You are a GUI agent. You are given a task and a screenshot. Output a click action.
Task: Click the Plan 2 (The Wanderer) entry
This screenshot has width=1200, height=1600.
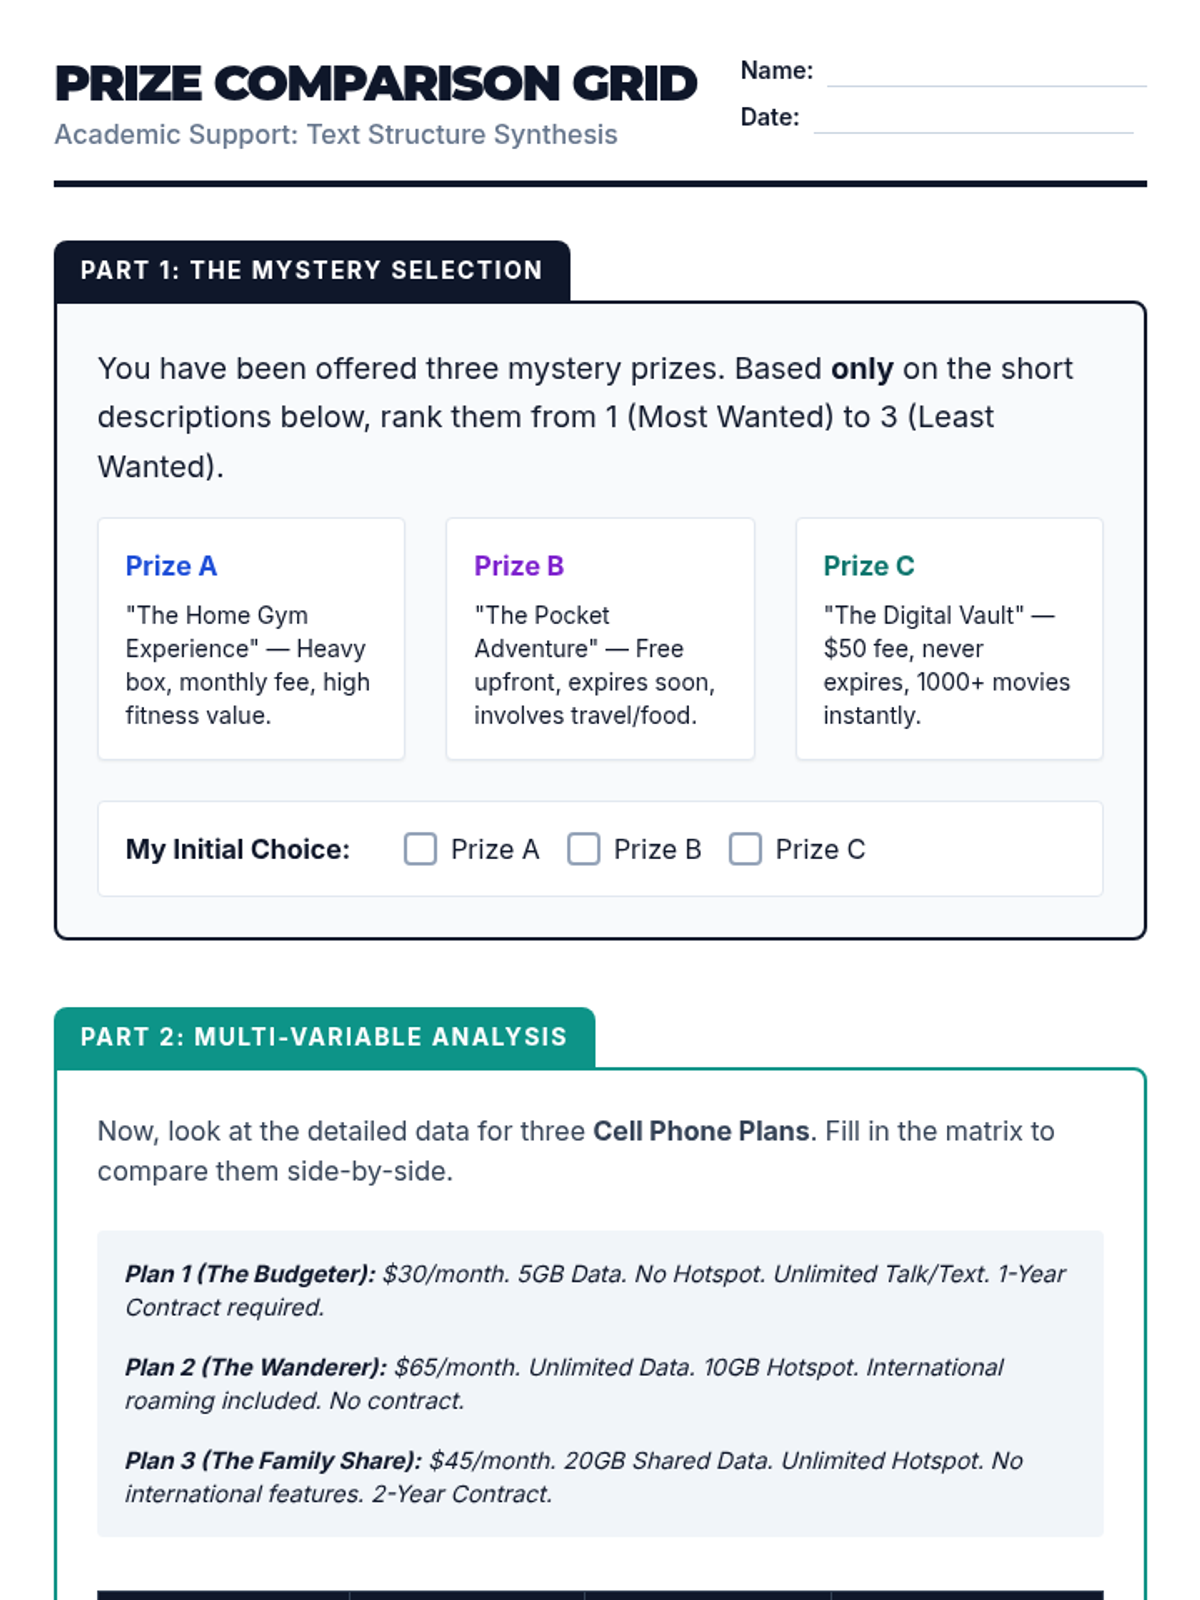tap(564, 1383)
